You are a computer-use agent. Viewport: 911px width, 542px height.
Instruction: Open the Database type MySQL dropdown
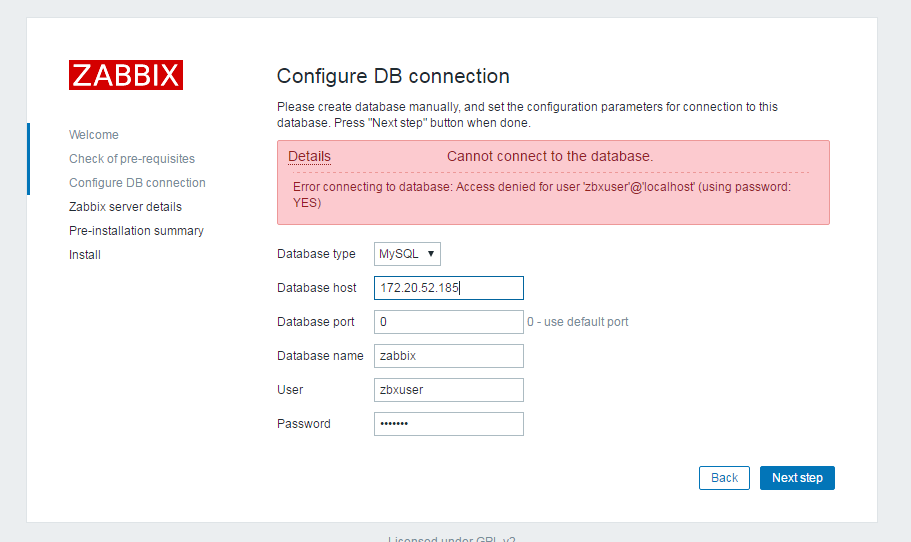pos(407,254)
